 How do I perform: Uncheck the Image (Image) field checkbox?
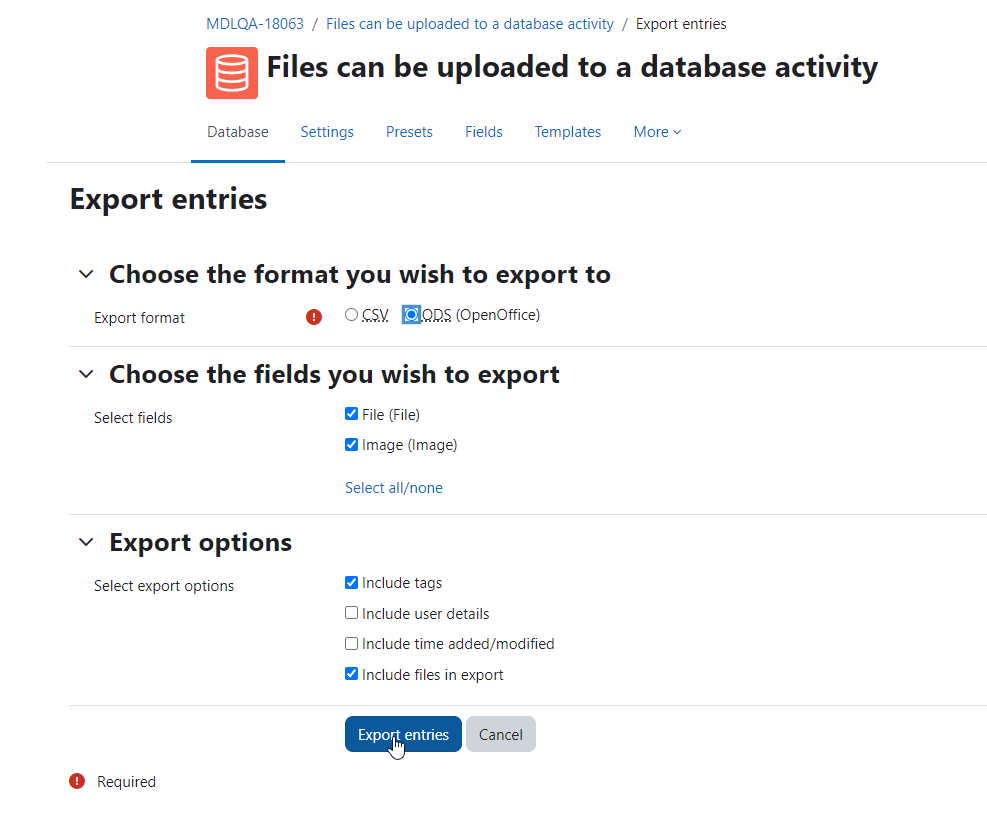[x=351, y=445]
